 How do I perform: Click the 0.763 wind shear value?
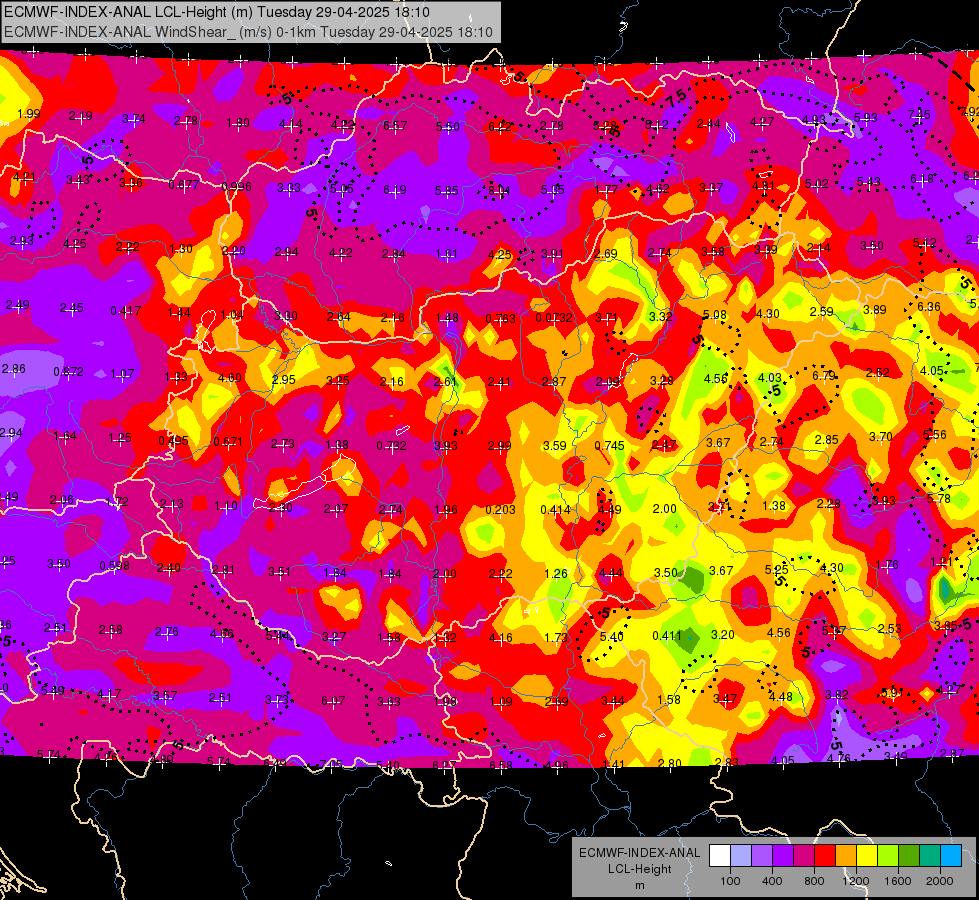click(x=501, y=319)
